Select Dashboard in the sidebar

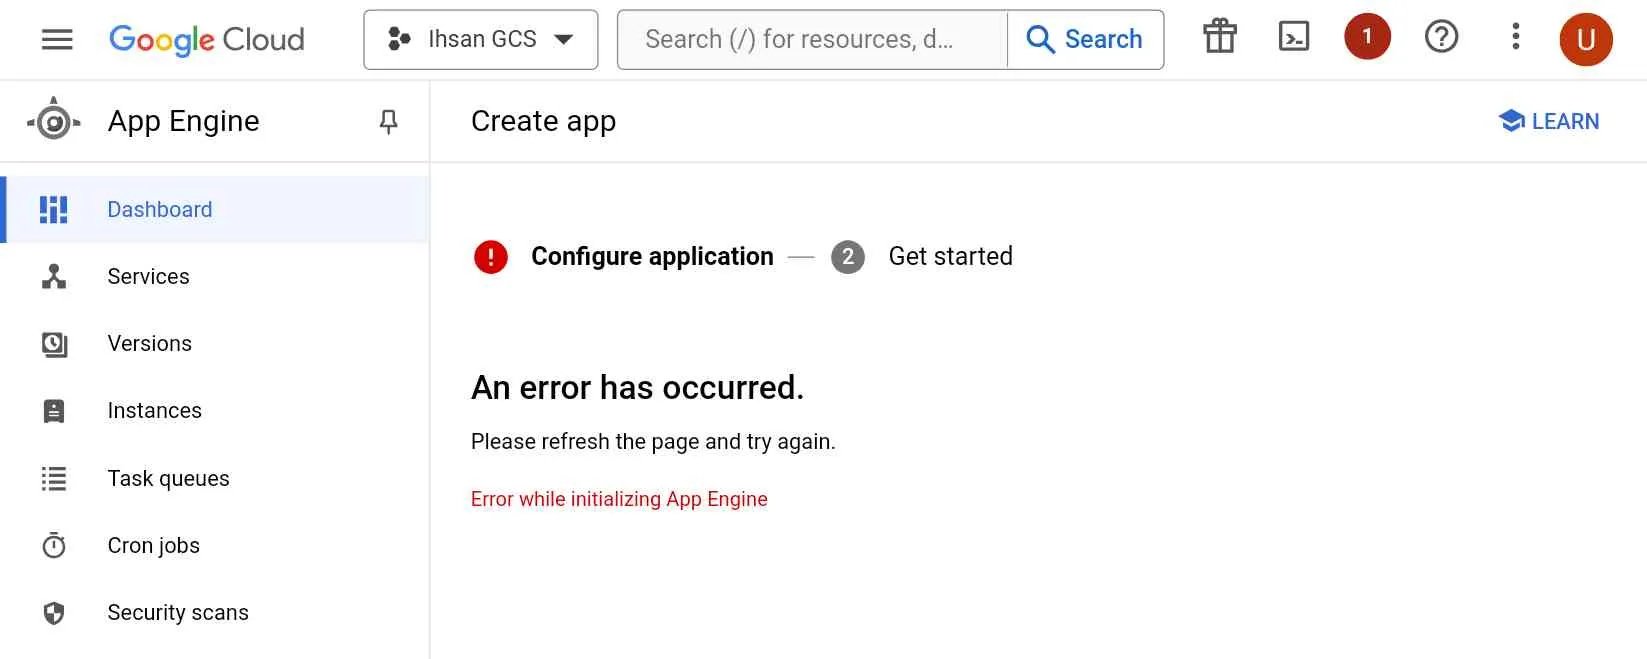coord(215,209)
